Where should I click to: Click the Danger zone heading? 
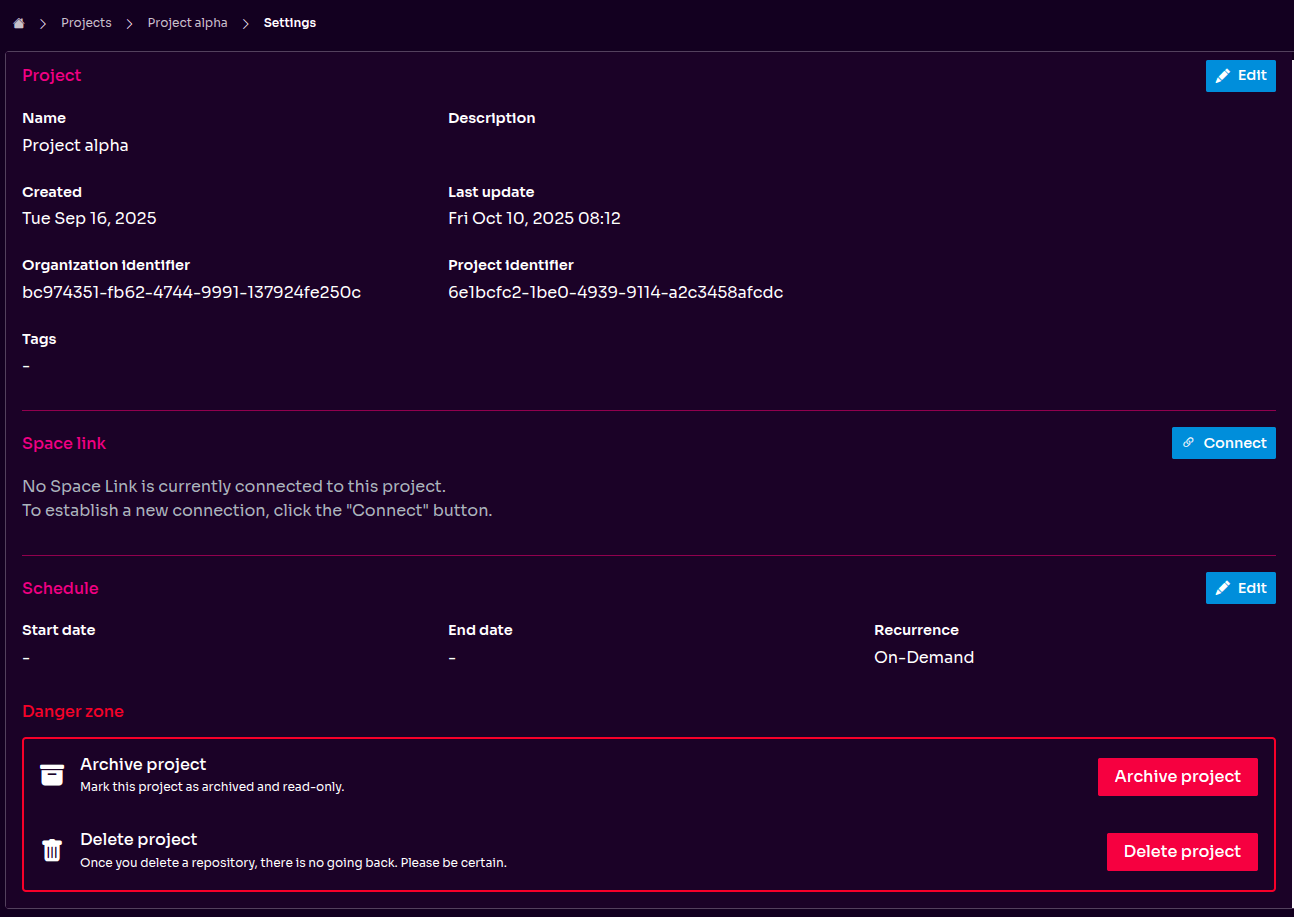coord(73,712)
